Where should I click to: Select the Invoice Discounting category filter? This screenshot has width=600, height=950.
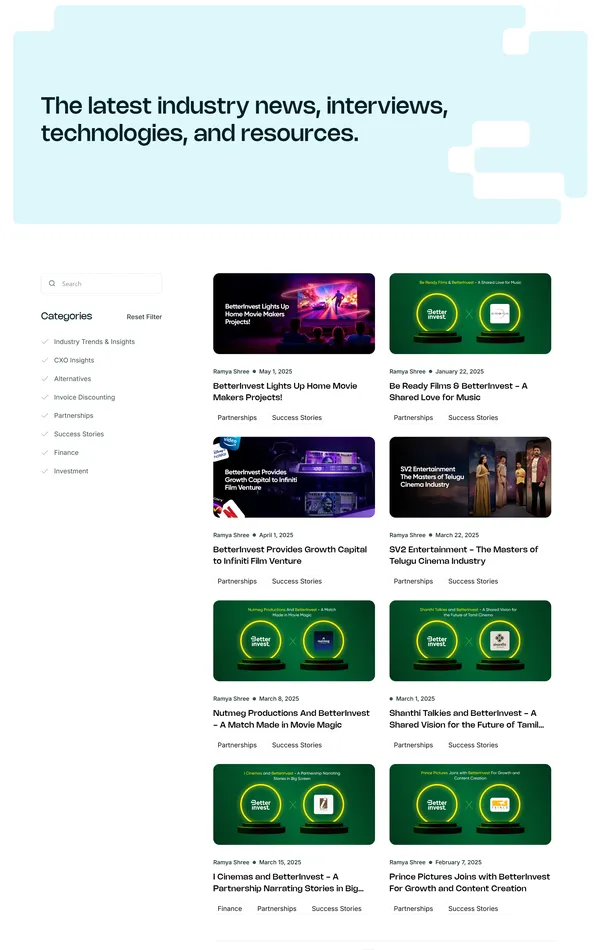coord(45,397)
